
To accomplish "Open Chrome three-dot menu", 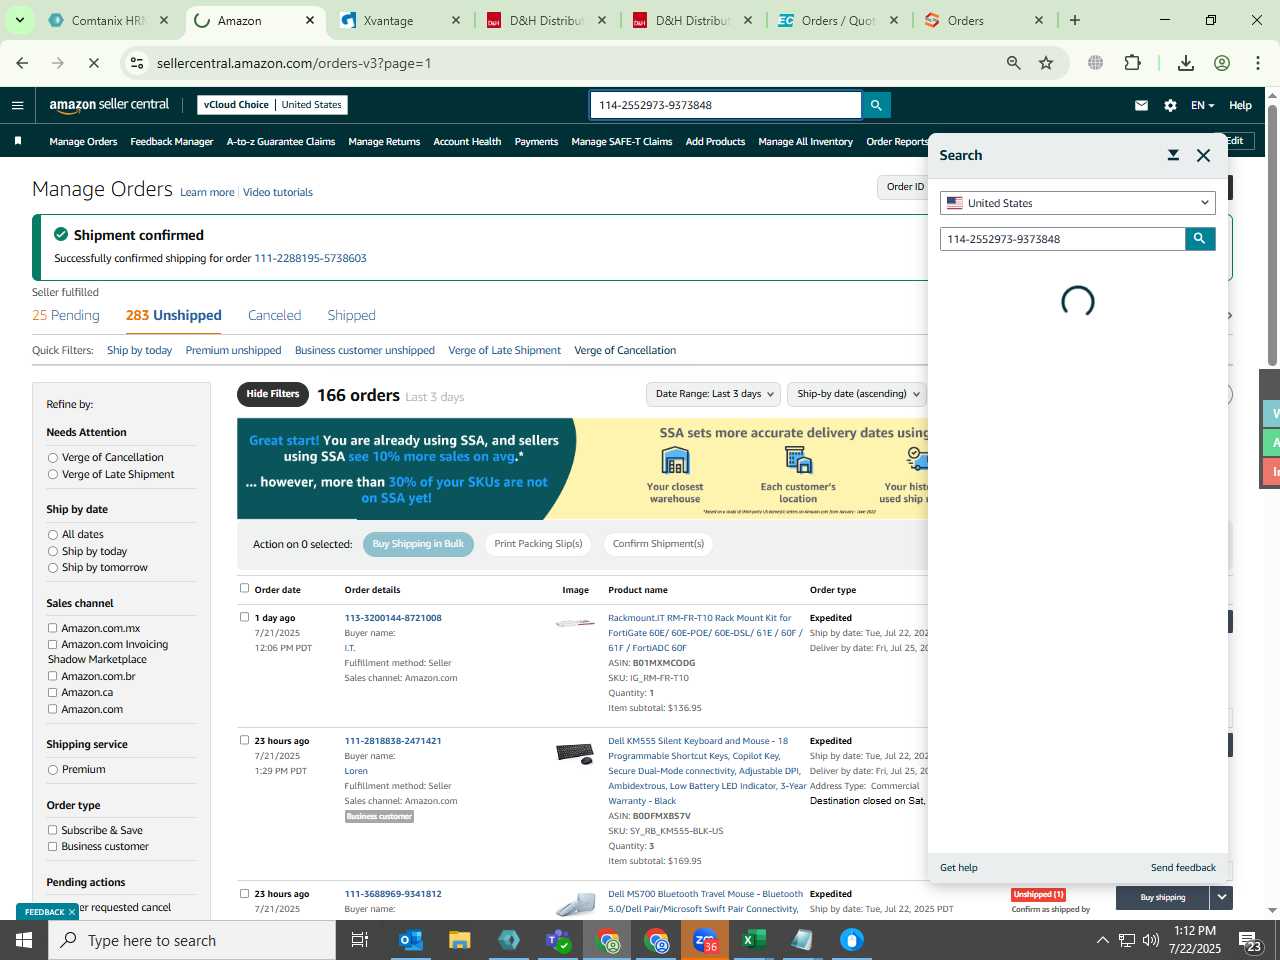I will point(1257,63).
